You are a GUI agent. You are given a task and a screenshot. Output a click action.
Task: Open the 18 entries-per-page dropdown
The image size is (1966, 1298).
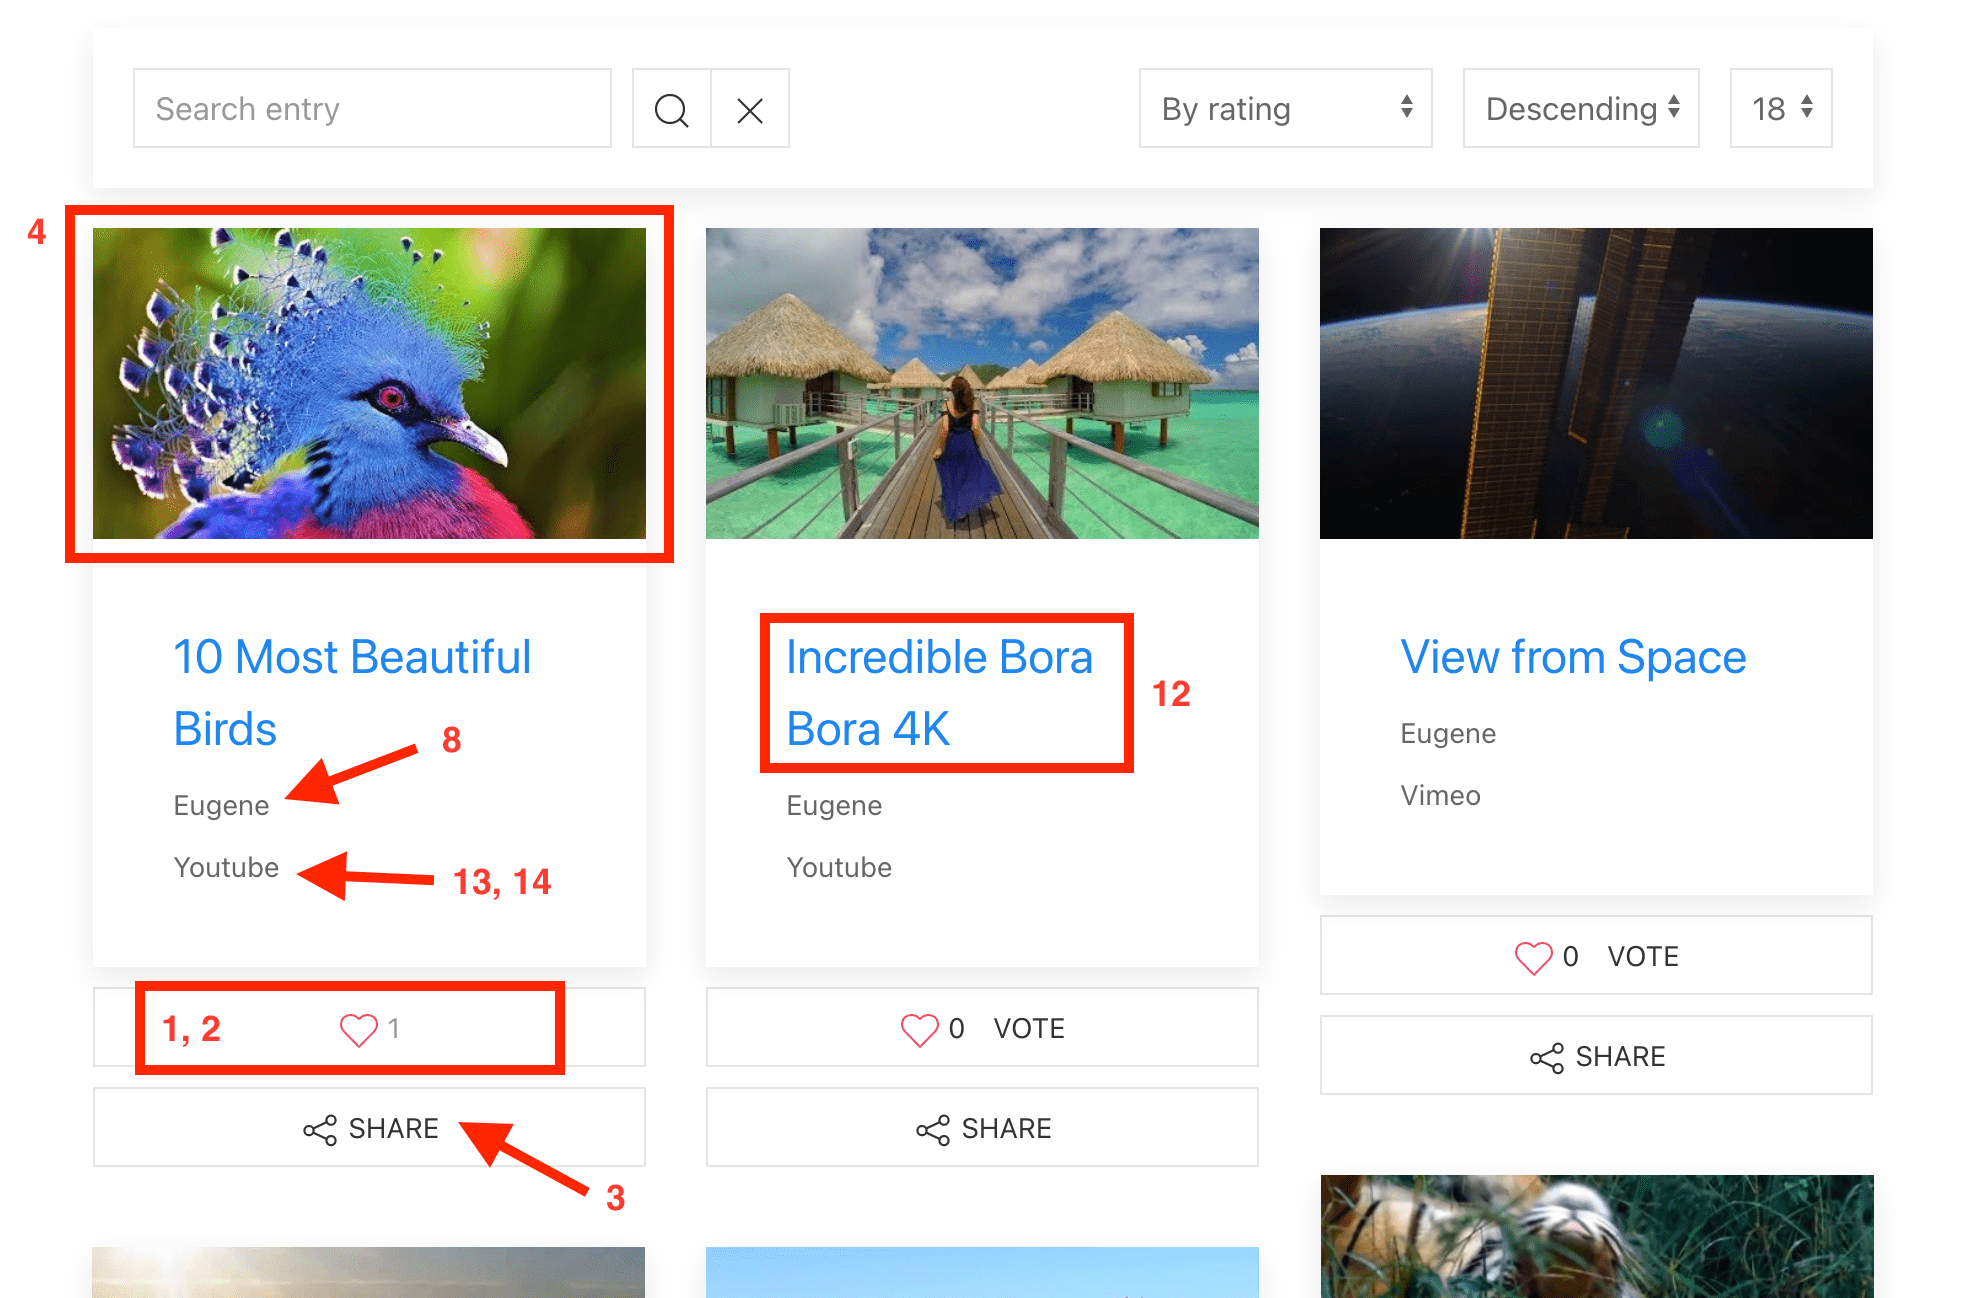[1780, 109]
